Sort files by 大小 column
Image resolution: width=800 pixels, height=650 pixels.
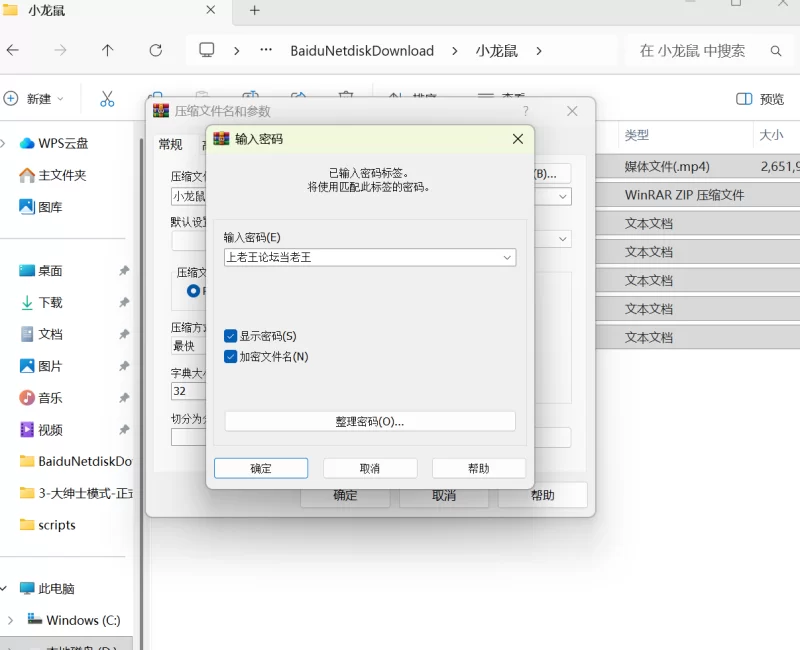pyautogui.click(x=771, y=135)
